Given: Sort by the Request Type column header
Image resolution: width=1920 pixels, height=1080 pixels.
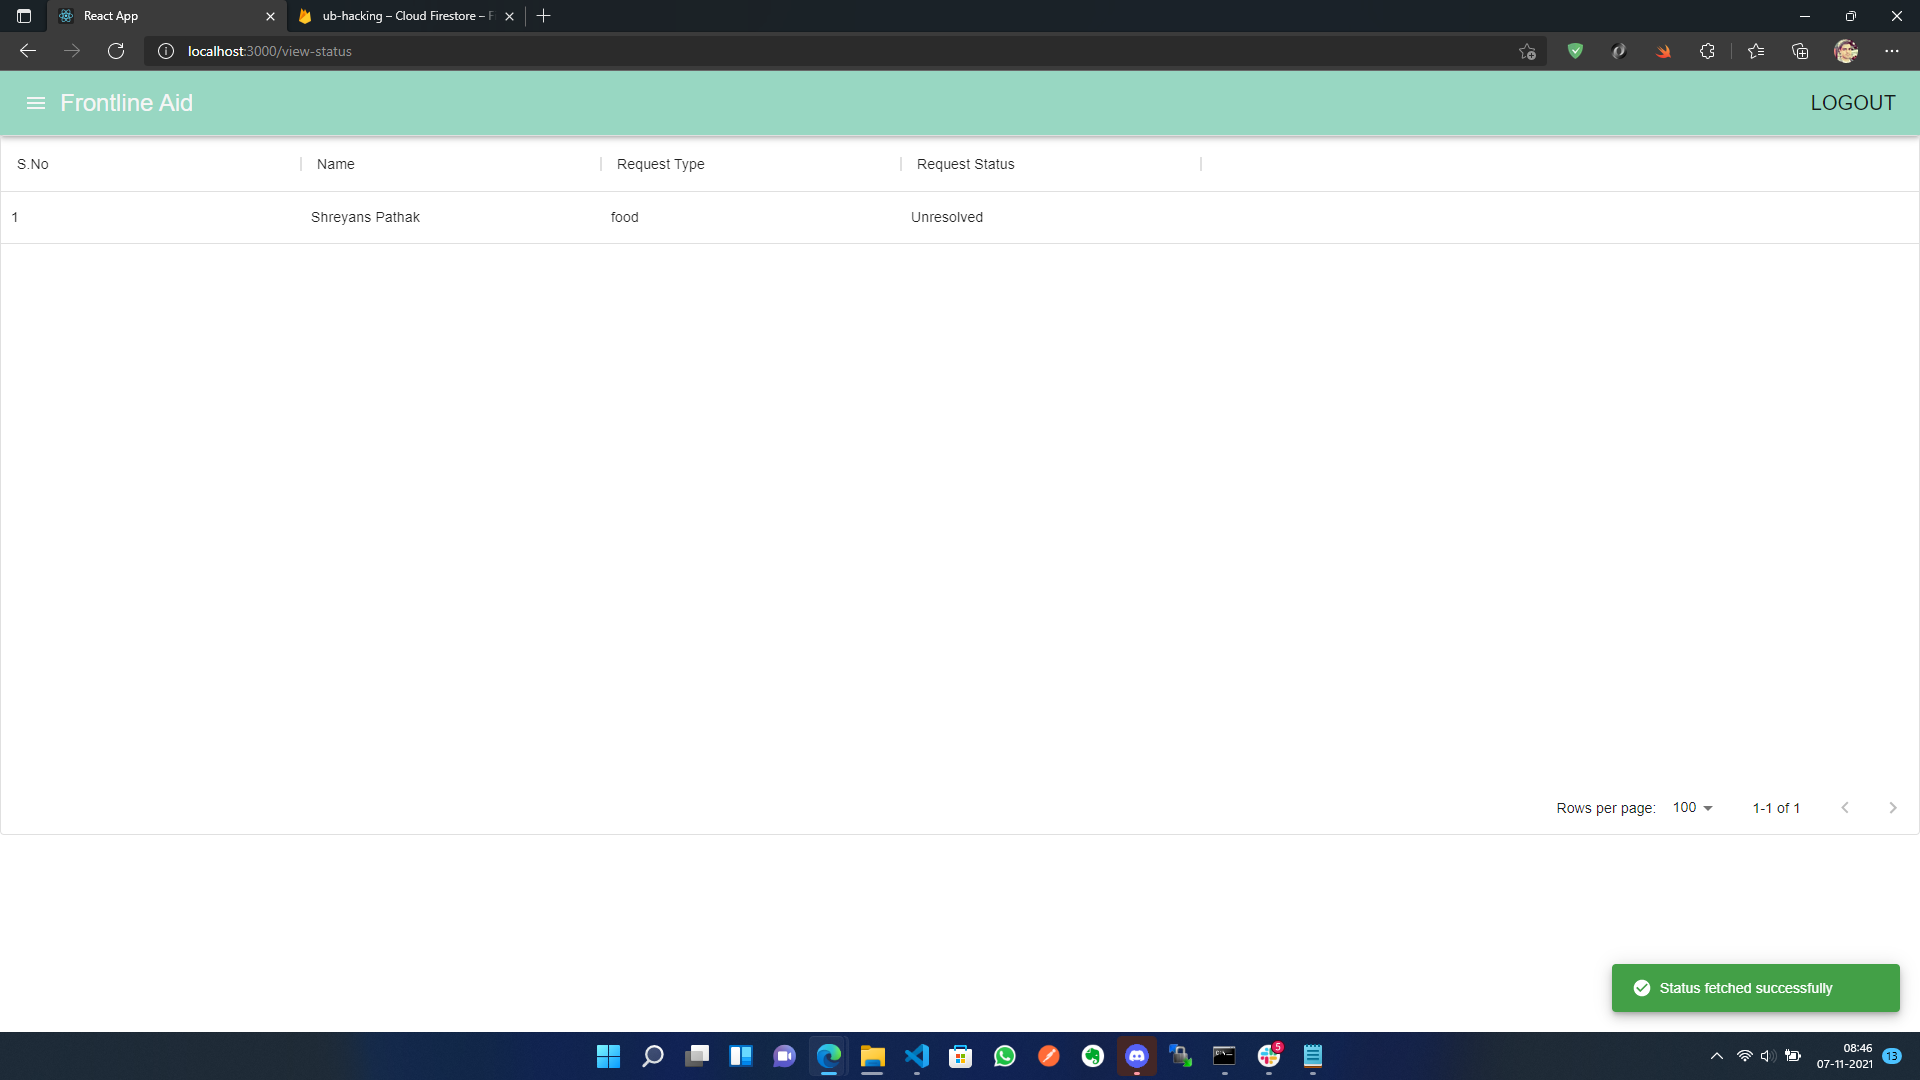Looking at the screenshot, I should click(660, 164).
